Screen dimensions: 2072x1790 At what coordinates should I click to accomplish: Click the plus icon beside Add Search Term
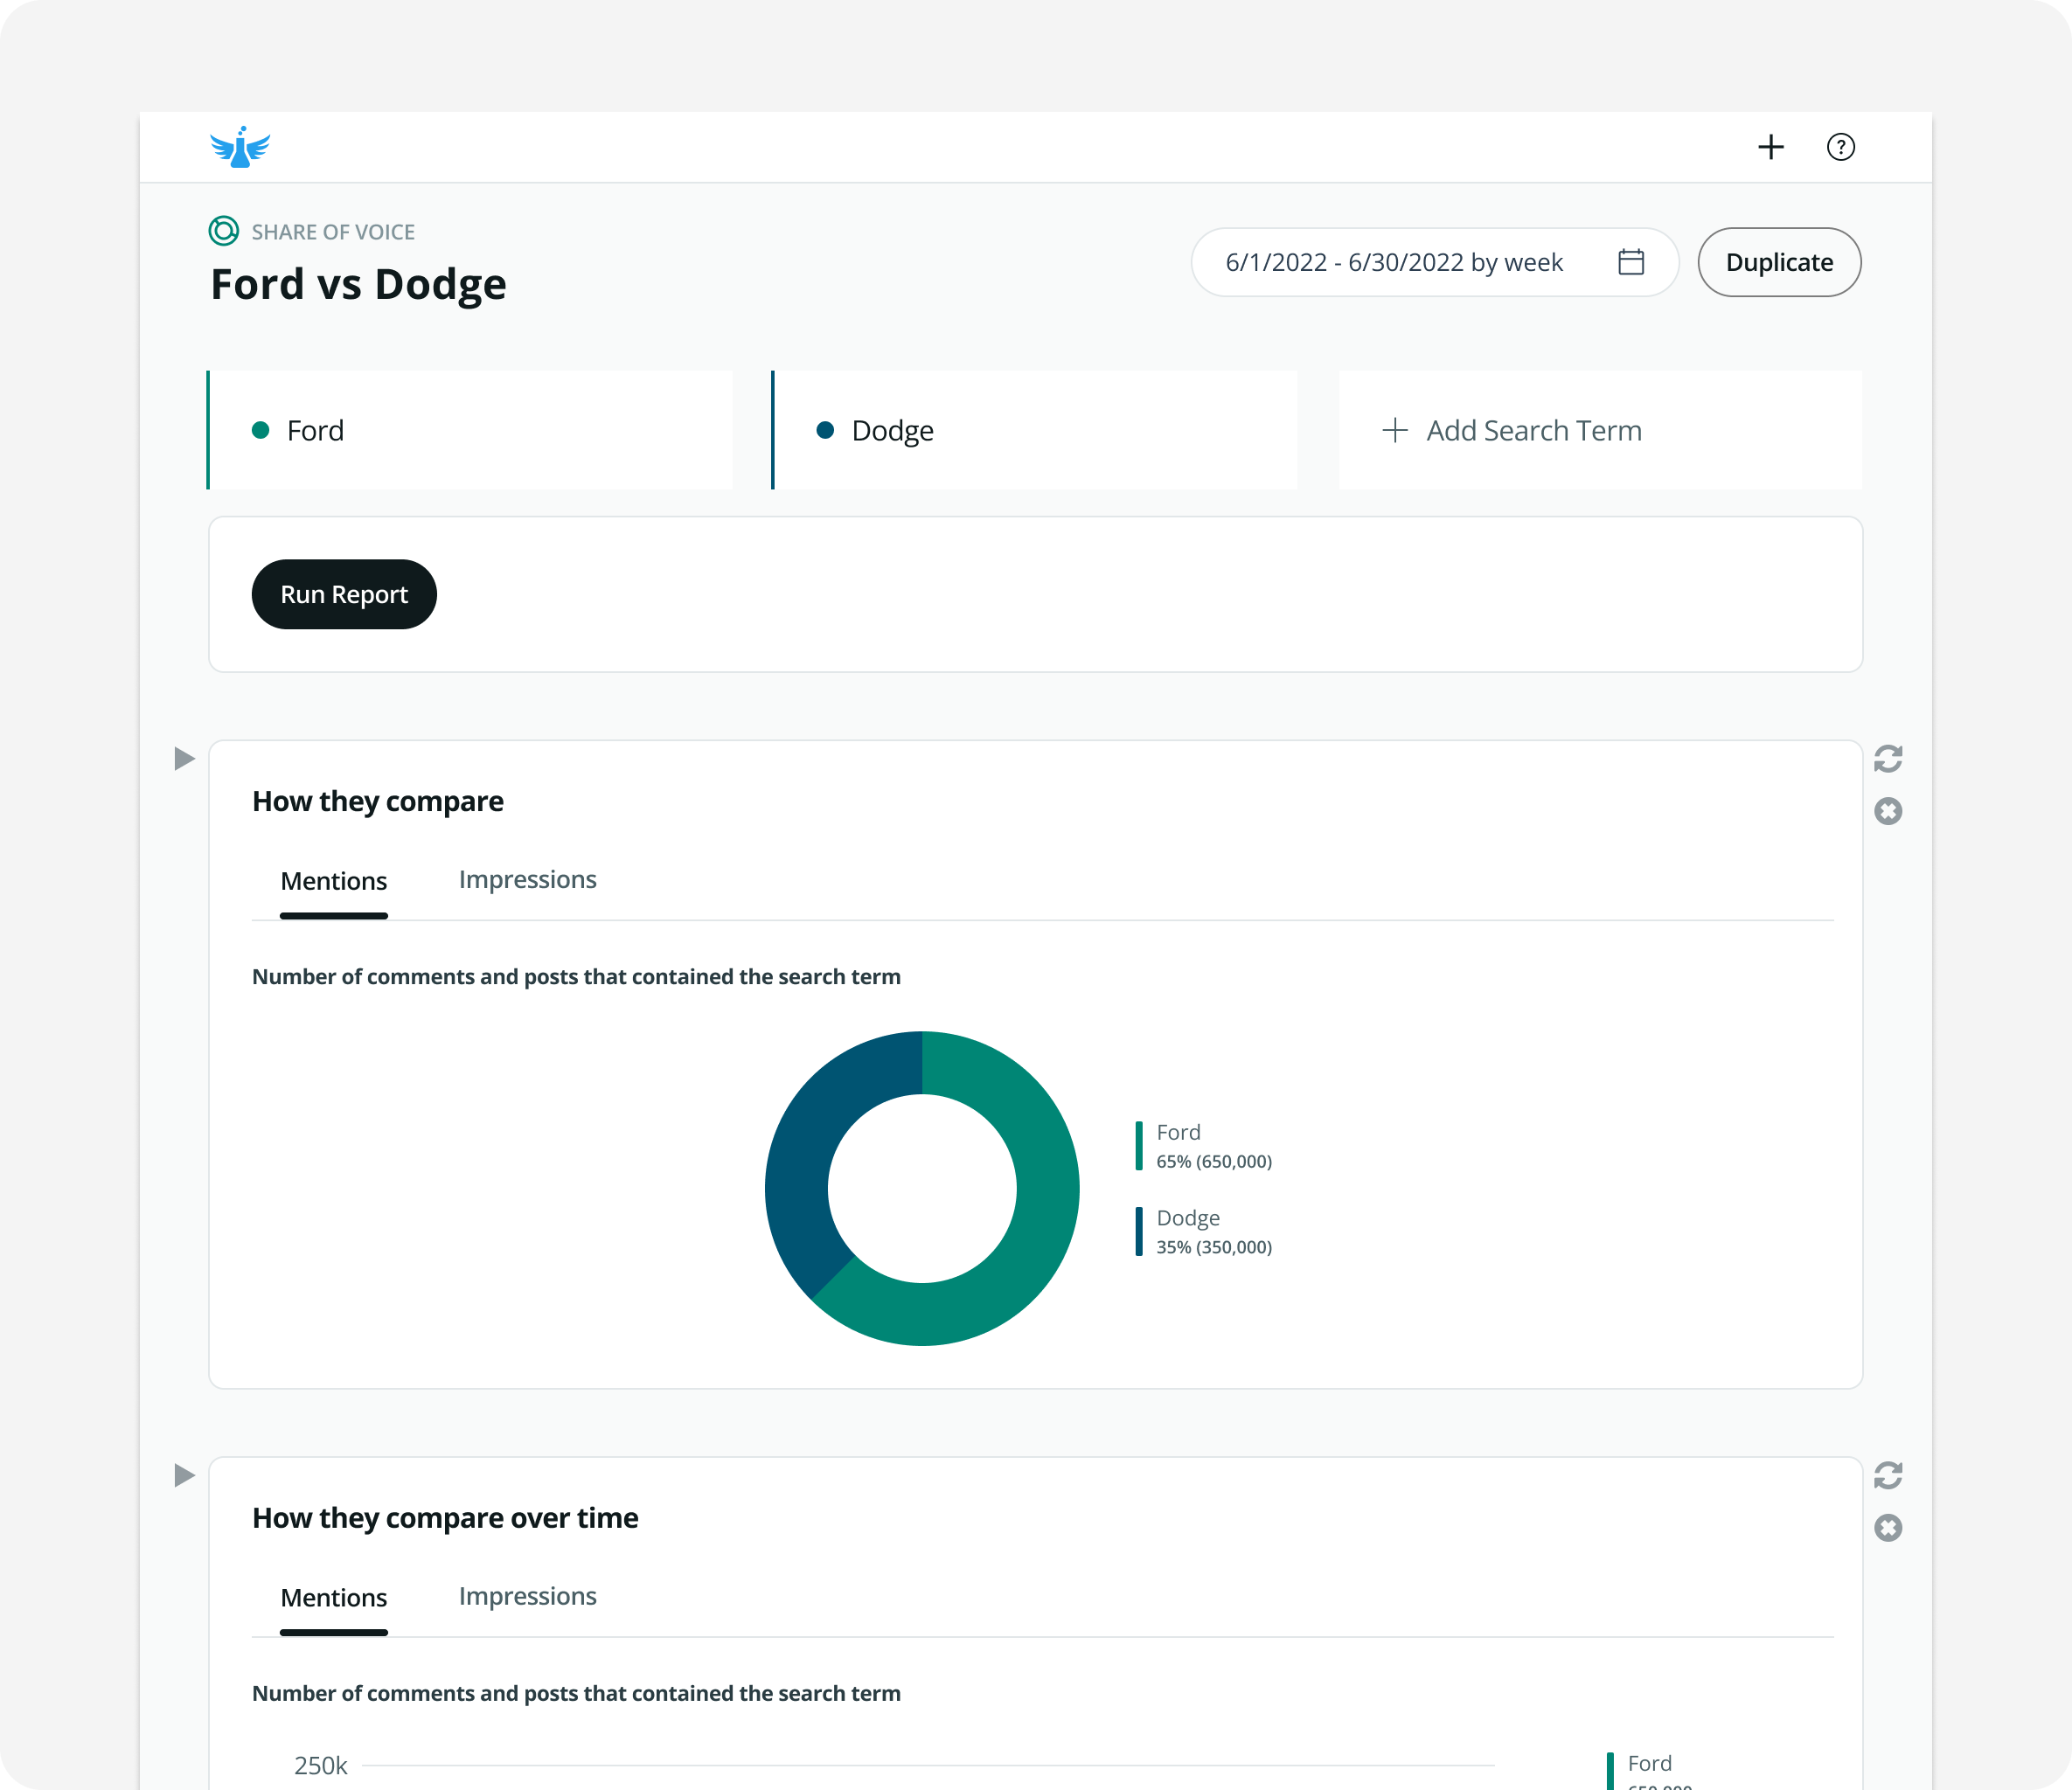click(1395, 430)
